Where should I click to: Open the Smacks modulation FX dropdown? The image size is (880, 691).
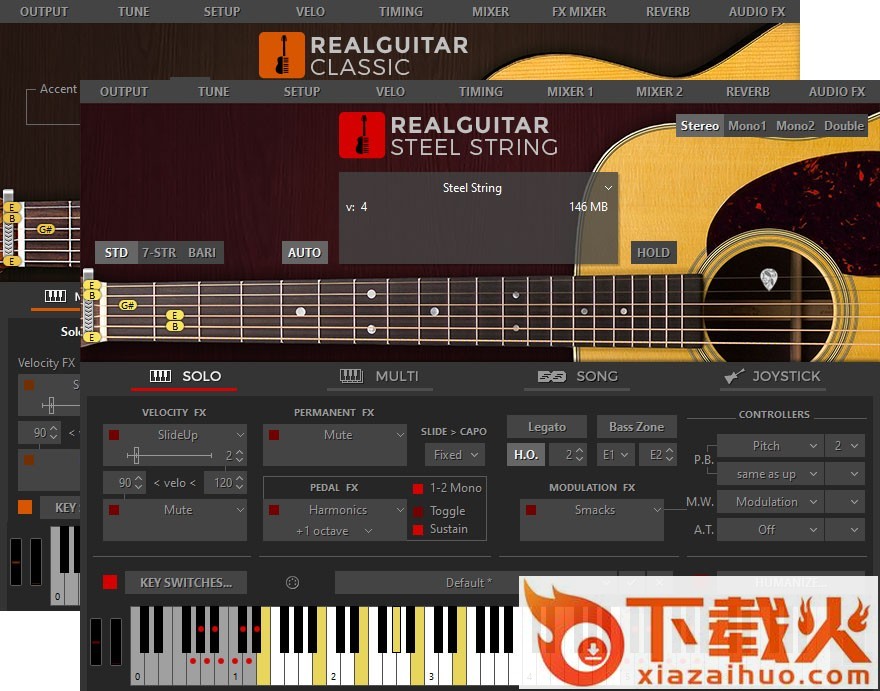[x=657, y=510]
